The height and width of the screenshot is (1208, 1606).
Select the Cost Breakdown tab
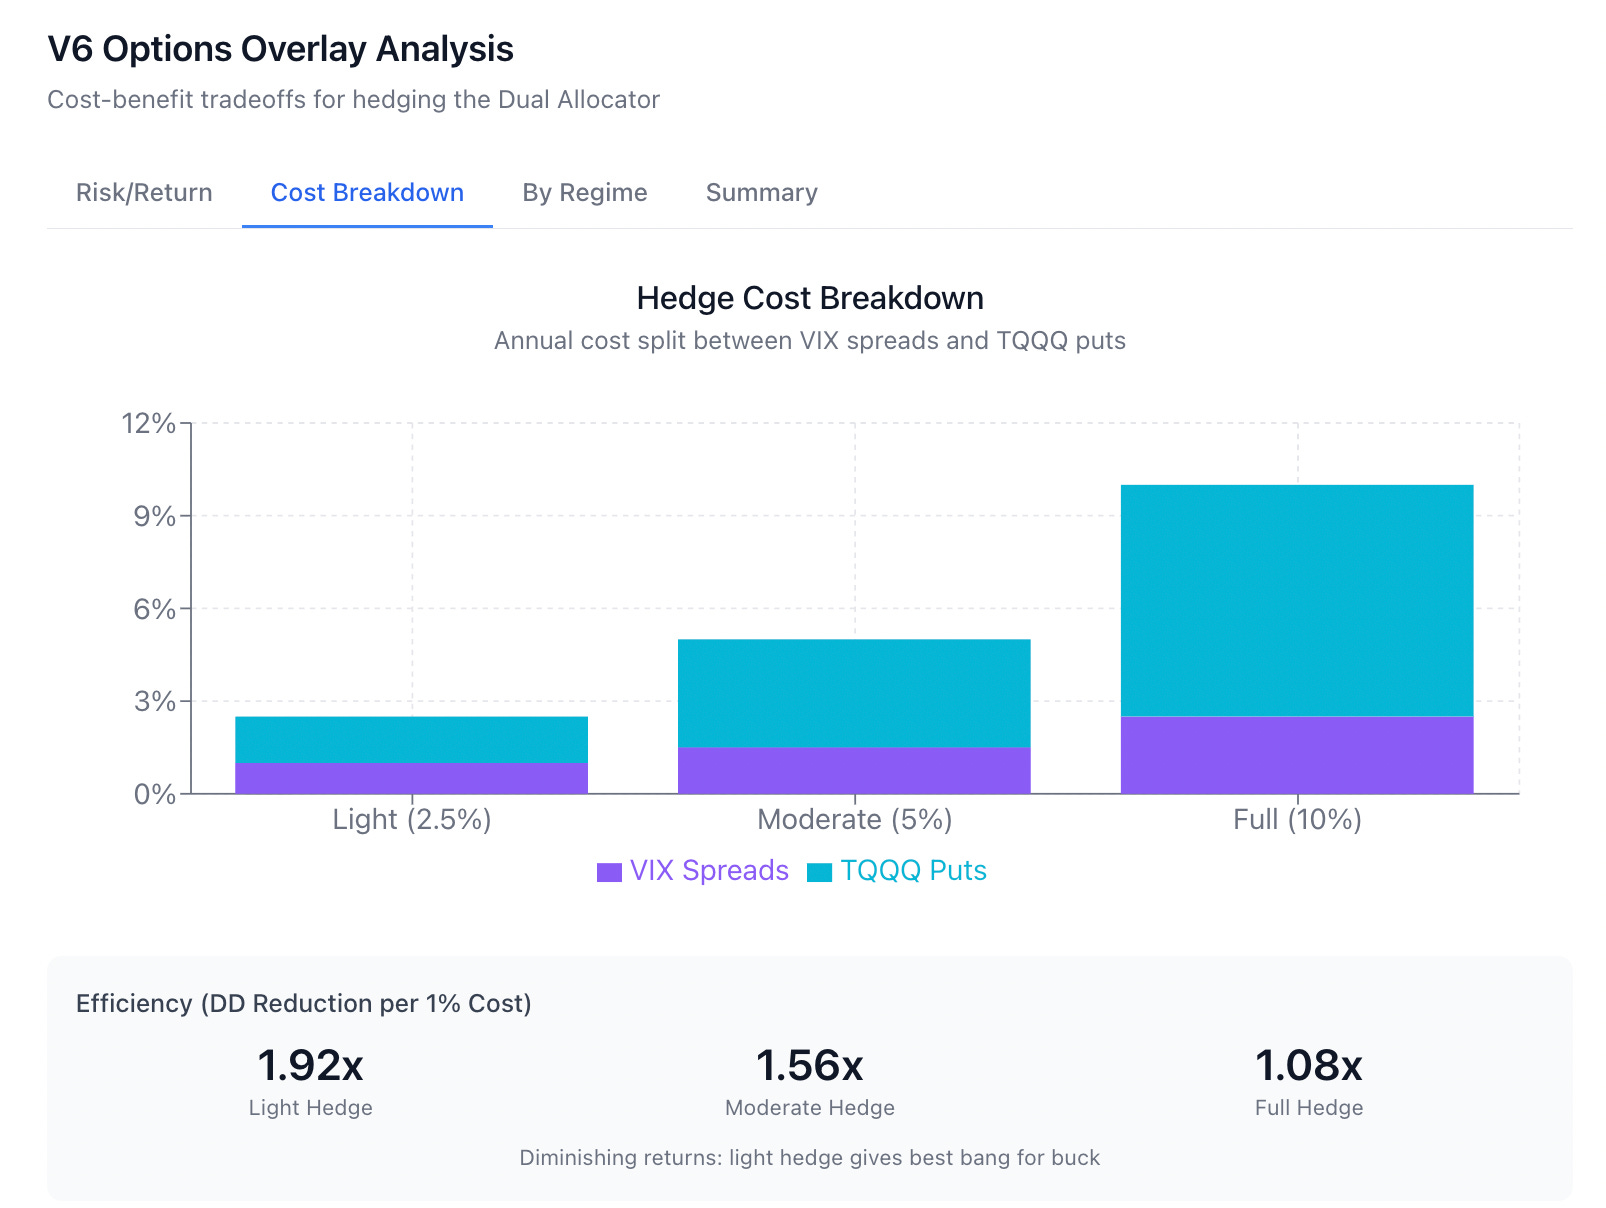pos(367,192)
